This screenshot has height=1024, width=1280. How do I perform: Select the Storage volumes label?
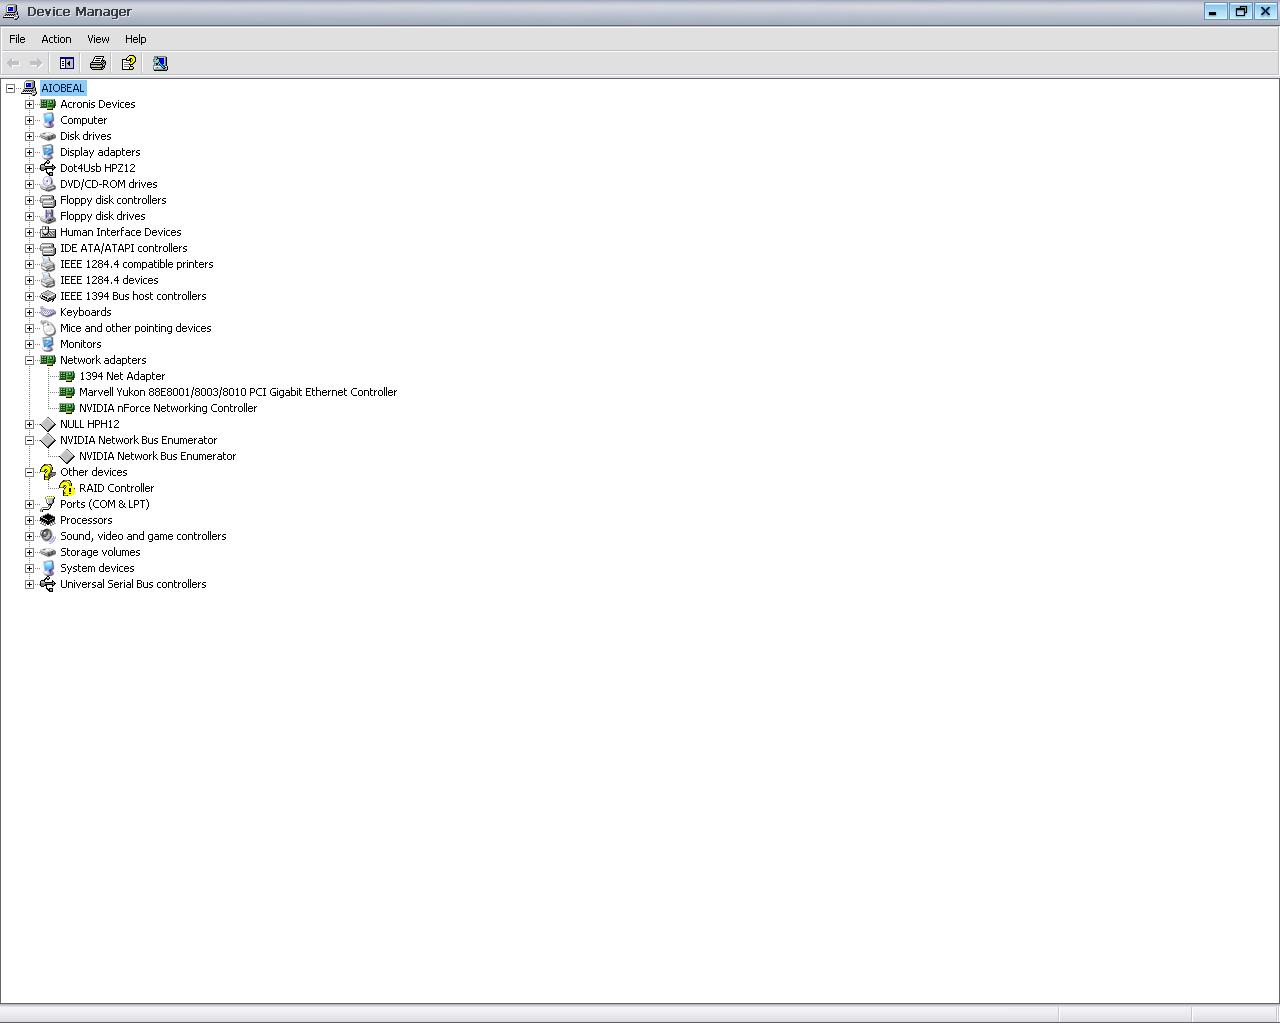(x=100, y=552)
